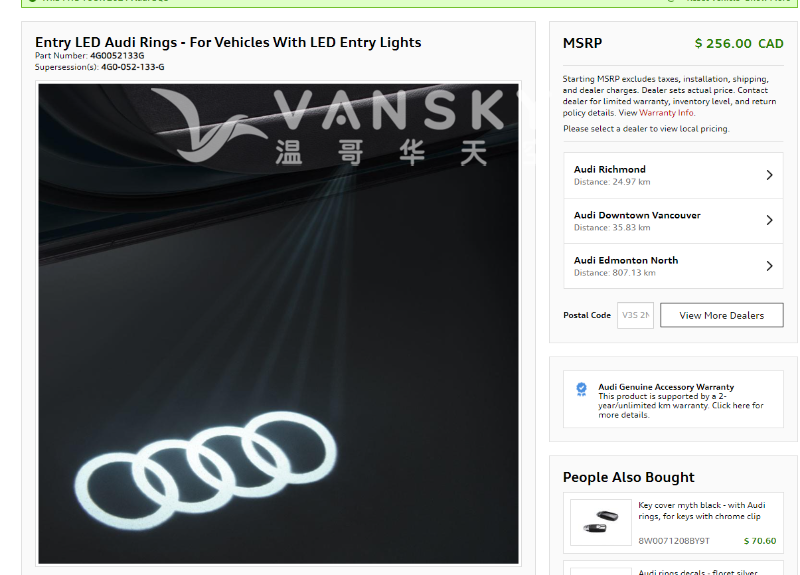Click the View More Dealers button
The height and width of the screenshot is (575, 800).
tap(721, 315)
